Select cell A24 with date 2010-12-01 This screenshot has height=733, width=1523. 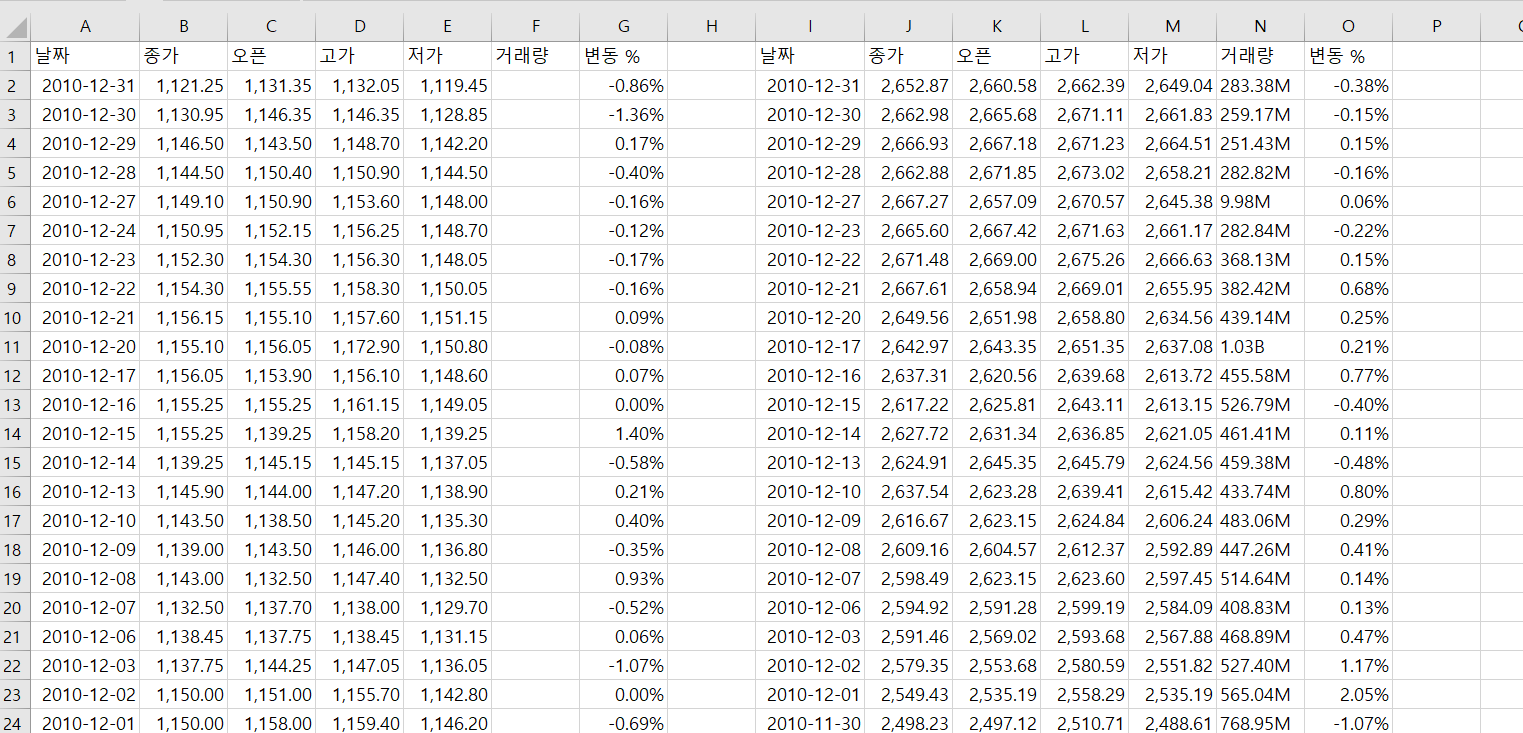click(x=85, y=723)
